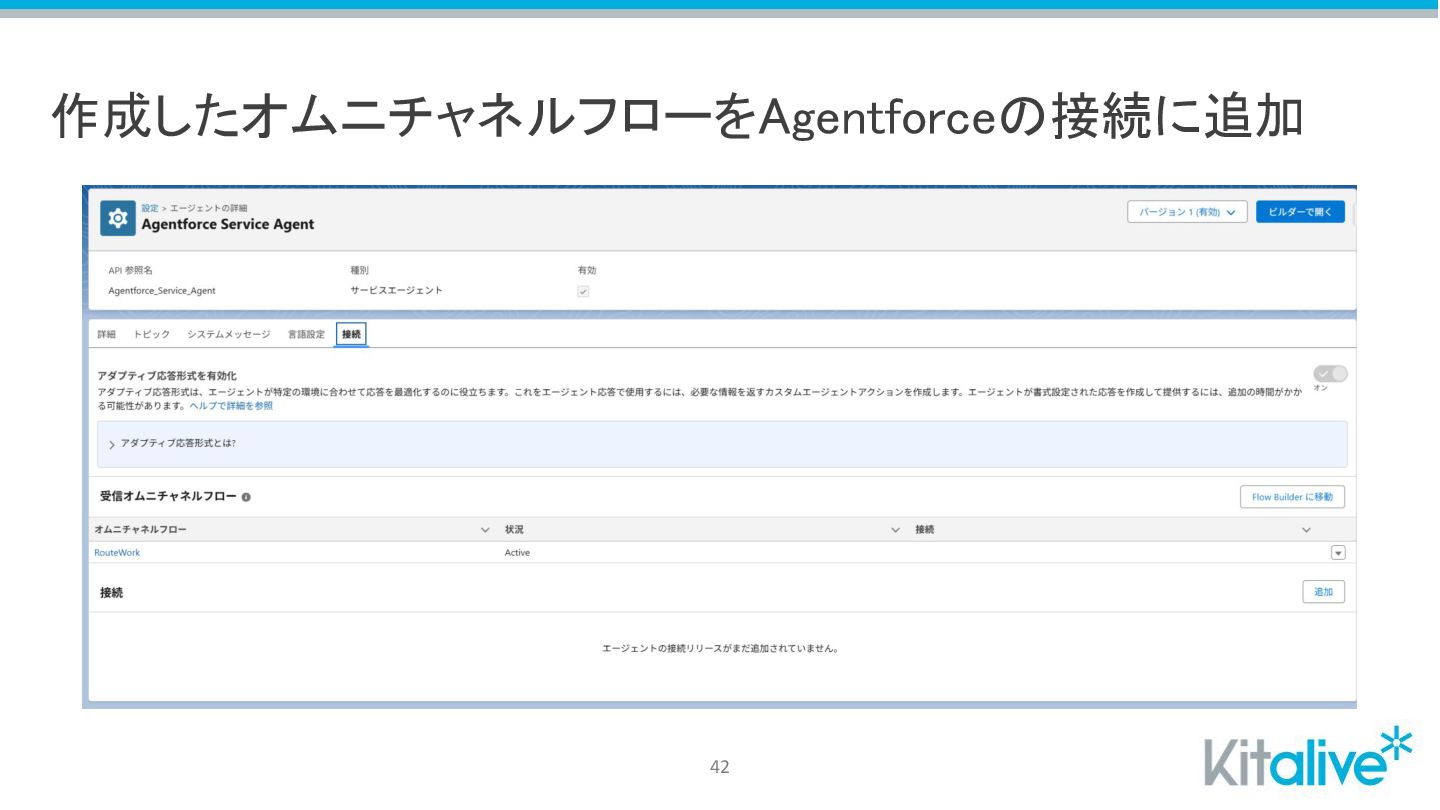The height and width of the screenshot is (810, 1440).
Task: Click the エージェントの接続リリースがまだ追加されていません message
Action: click(719, 648)
